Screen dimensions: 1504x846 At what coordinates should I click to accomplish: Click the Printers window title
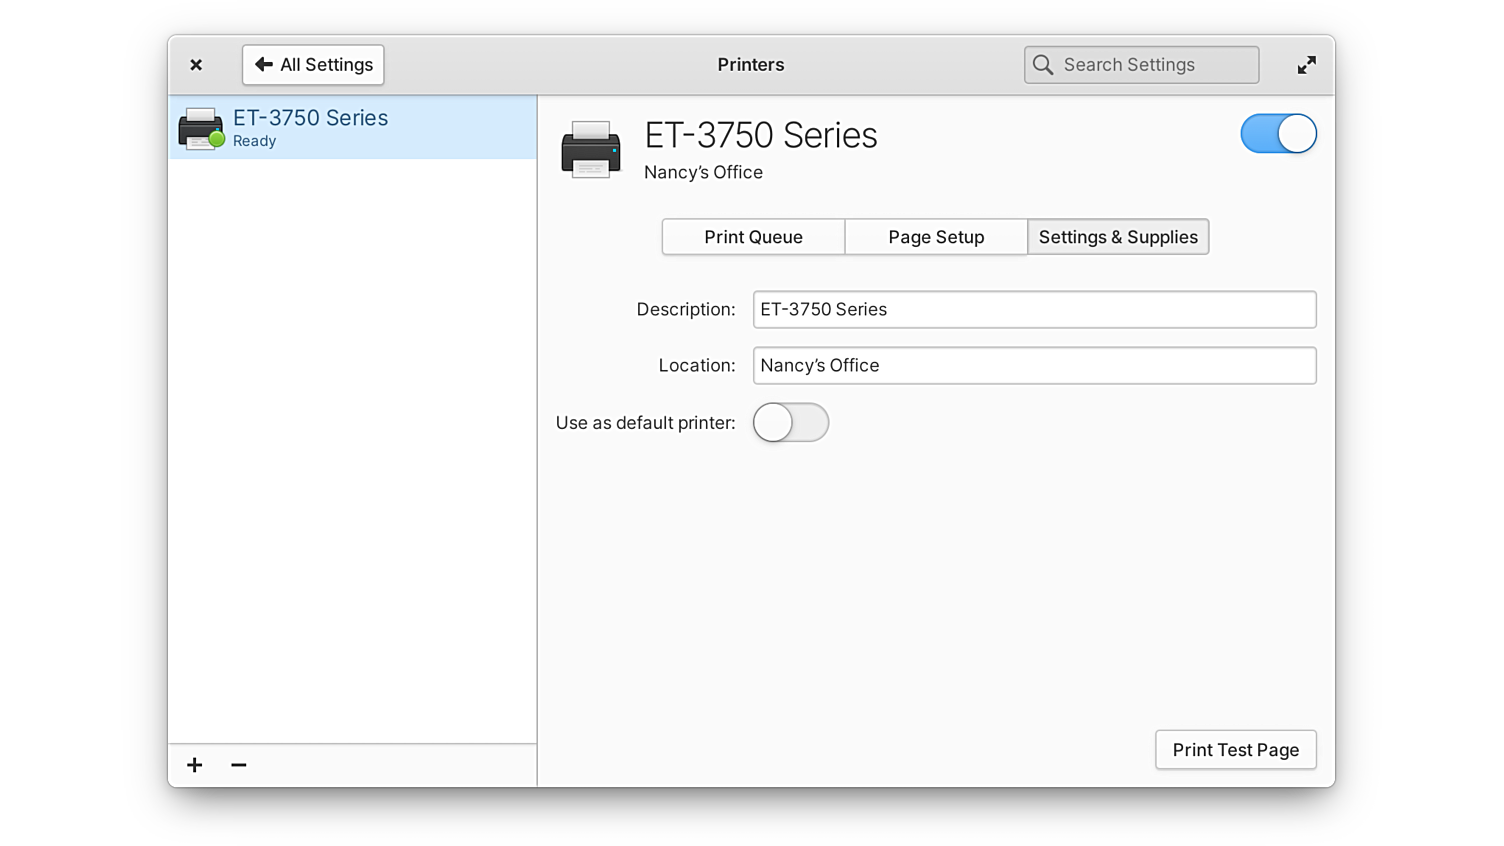[x=751, y=65]
